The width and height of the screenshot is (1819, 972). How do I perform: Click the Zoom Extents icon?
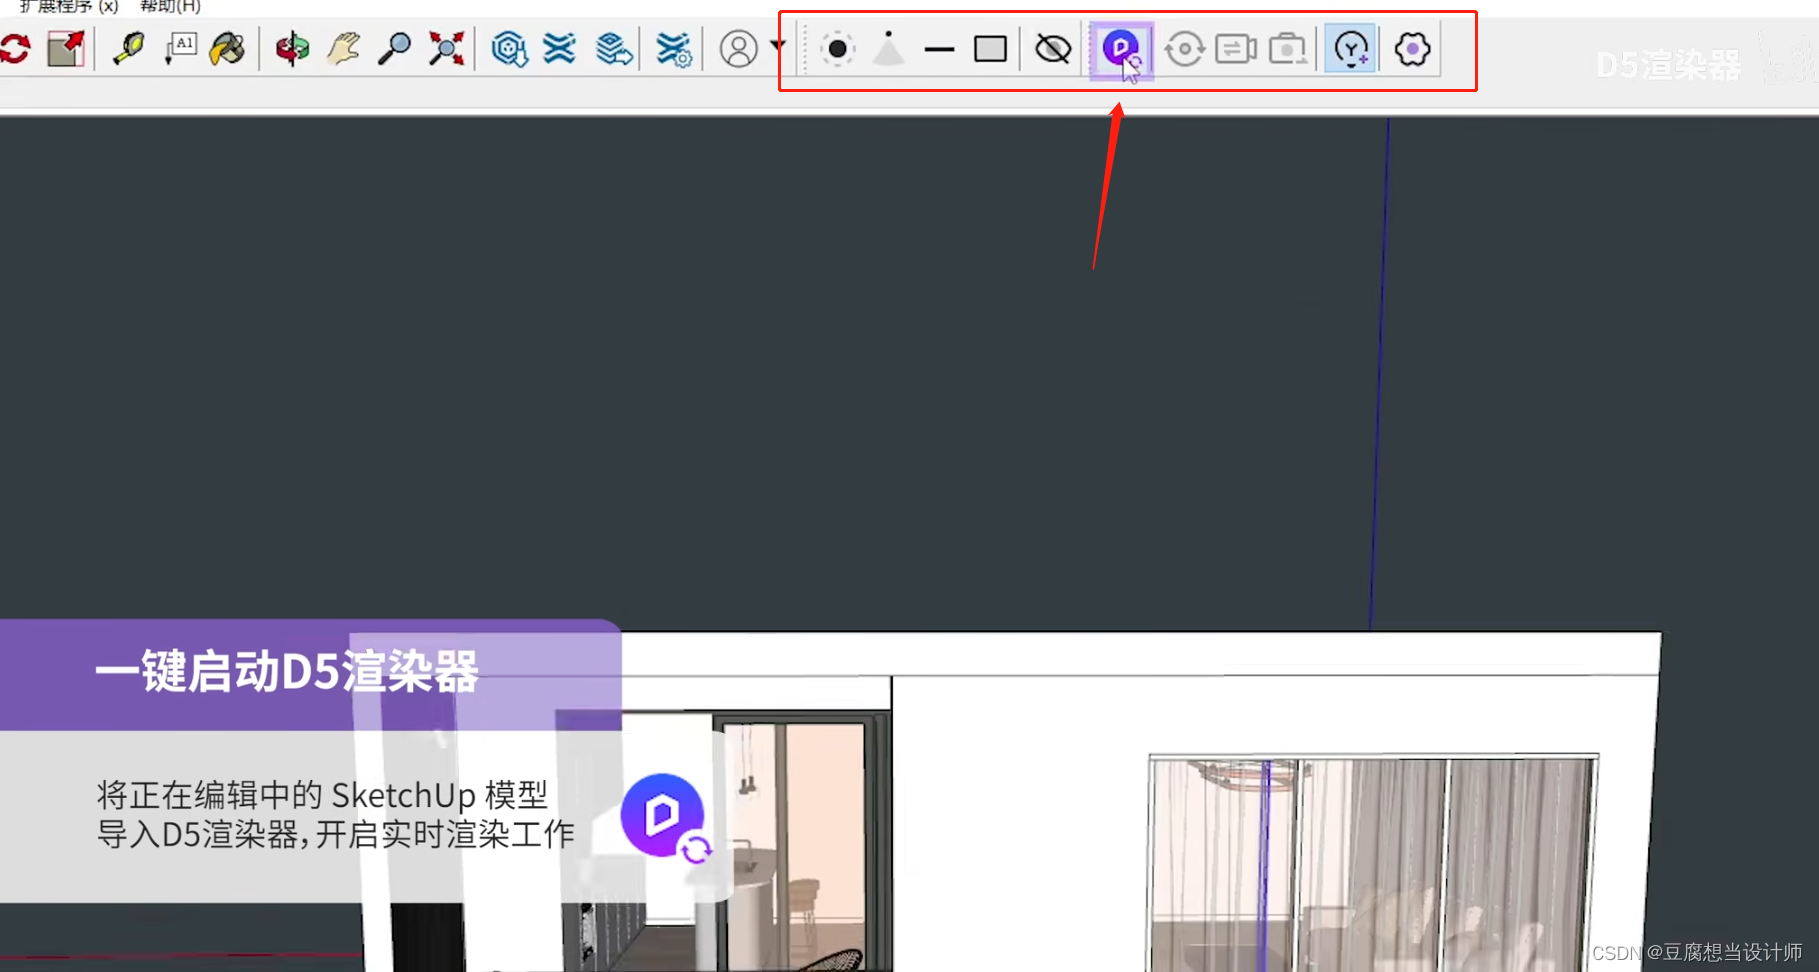coord(445,48)
